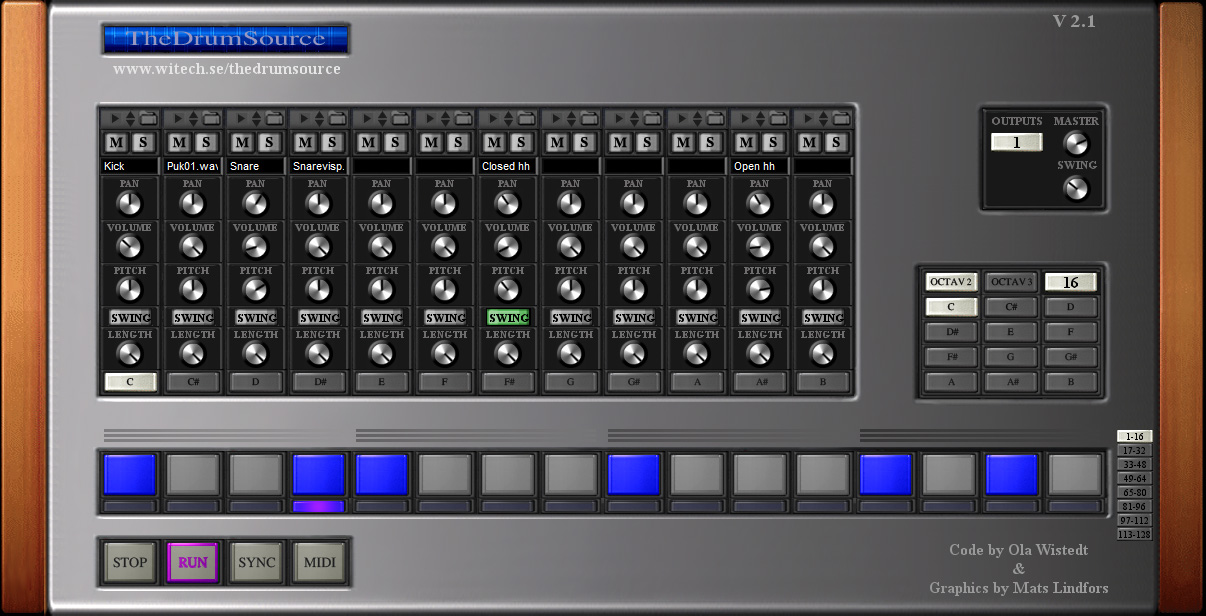Click the OUTPUTS value field showing 1

tap(1016, 142)
